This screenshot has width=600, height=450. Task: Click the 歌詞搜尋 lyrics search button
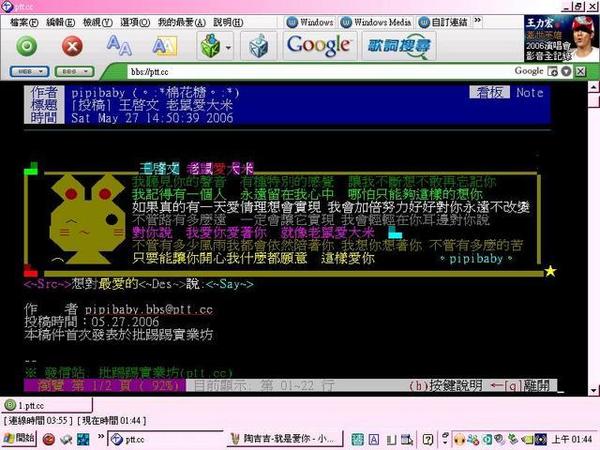click(x=398, y=46)
